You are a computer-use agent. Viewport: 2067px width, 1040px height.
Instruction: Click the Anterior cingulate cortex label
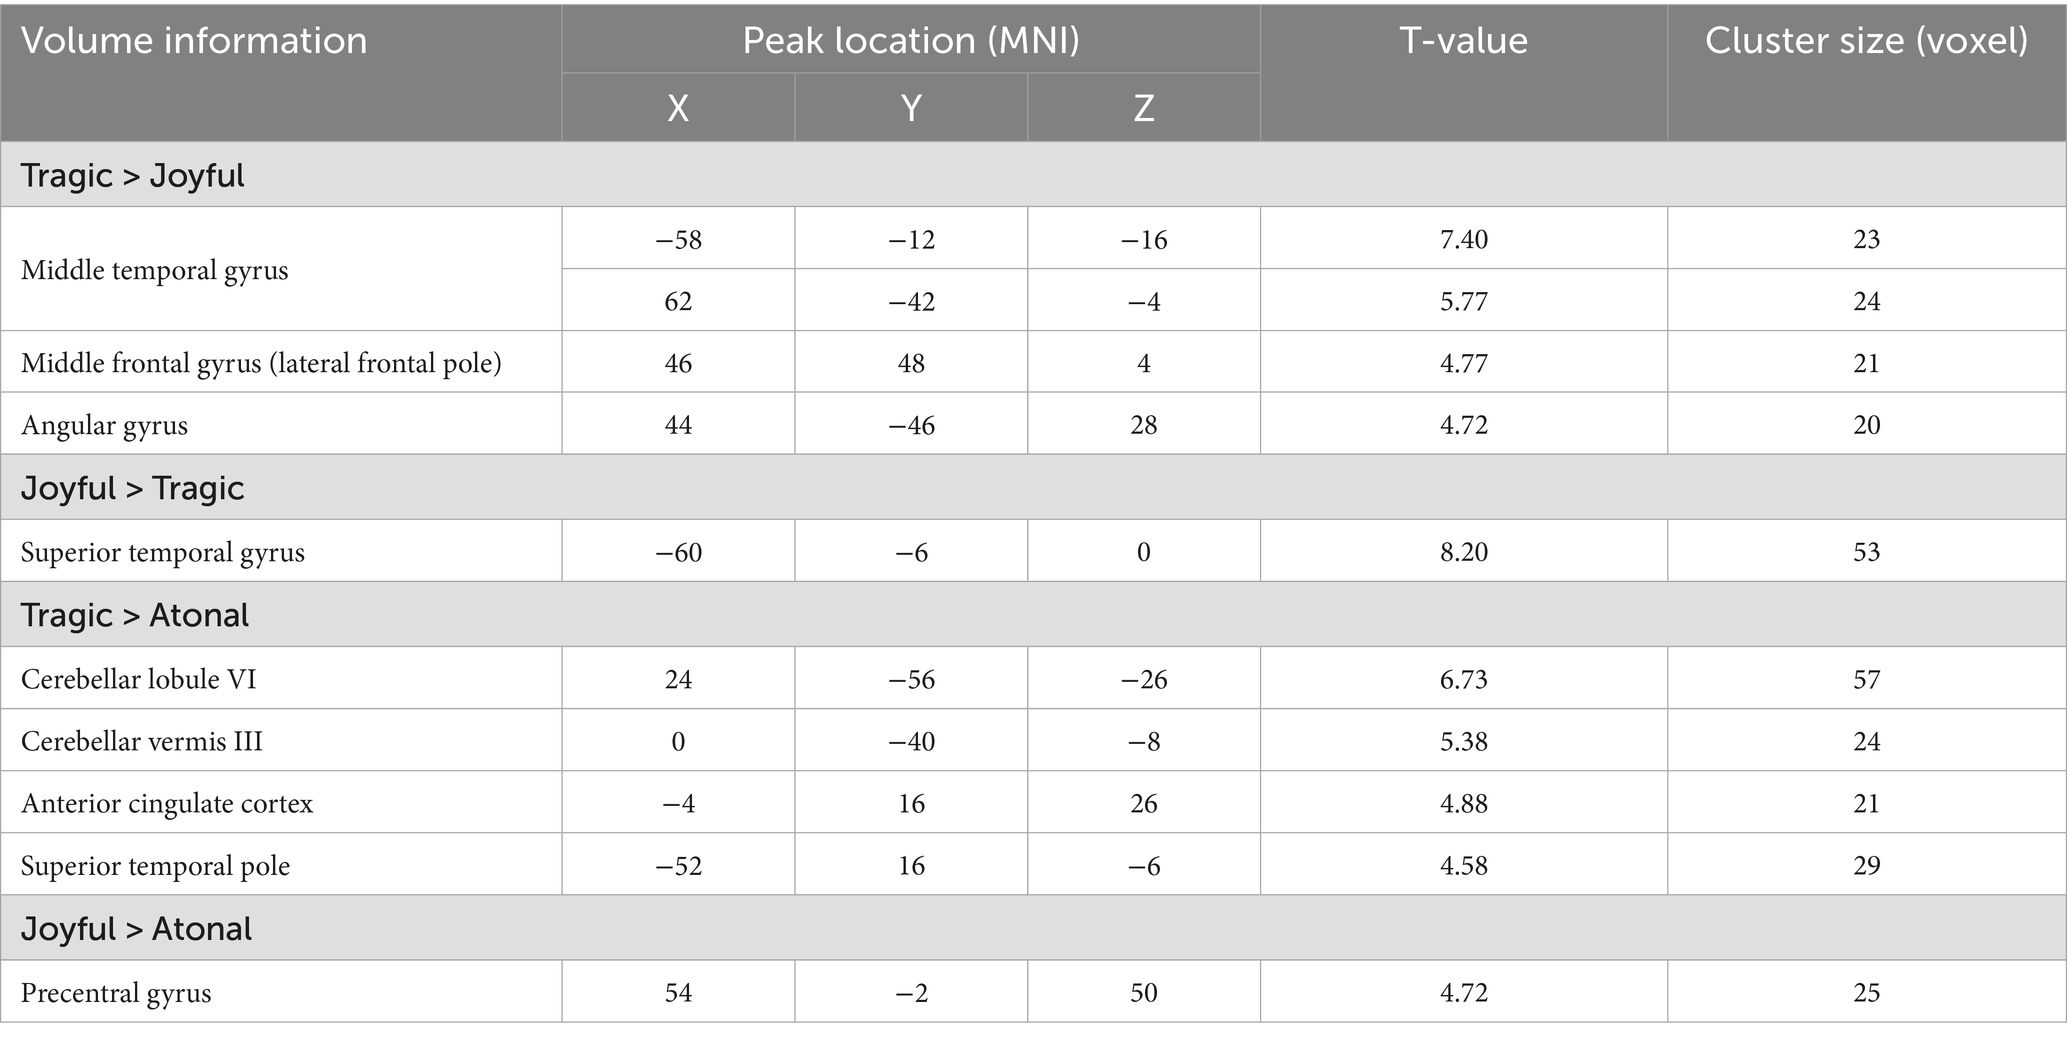point(167,803)
